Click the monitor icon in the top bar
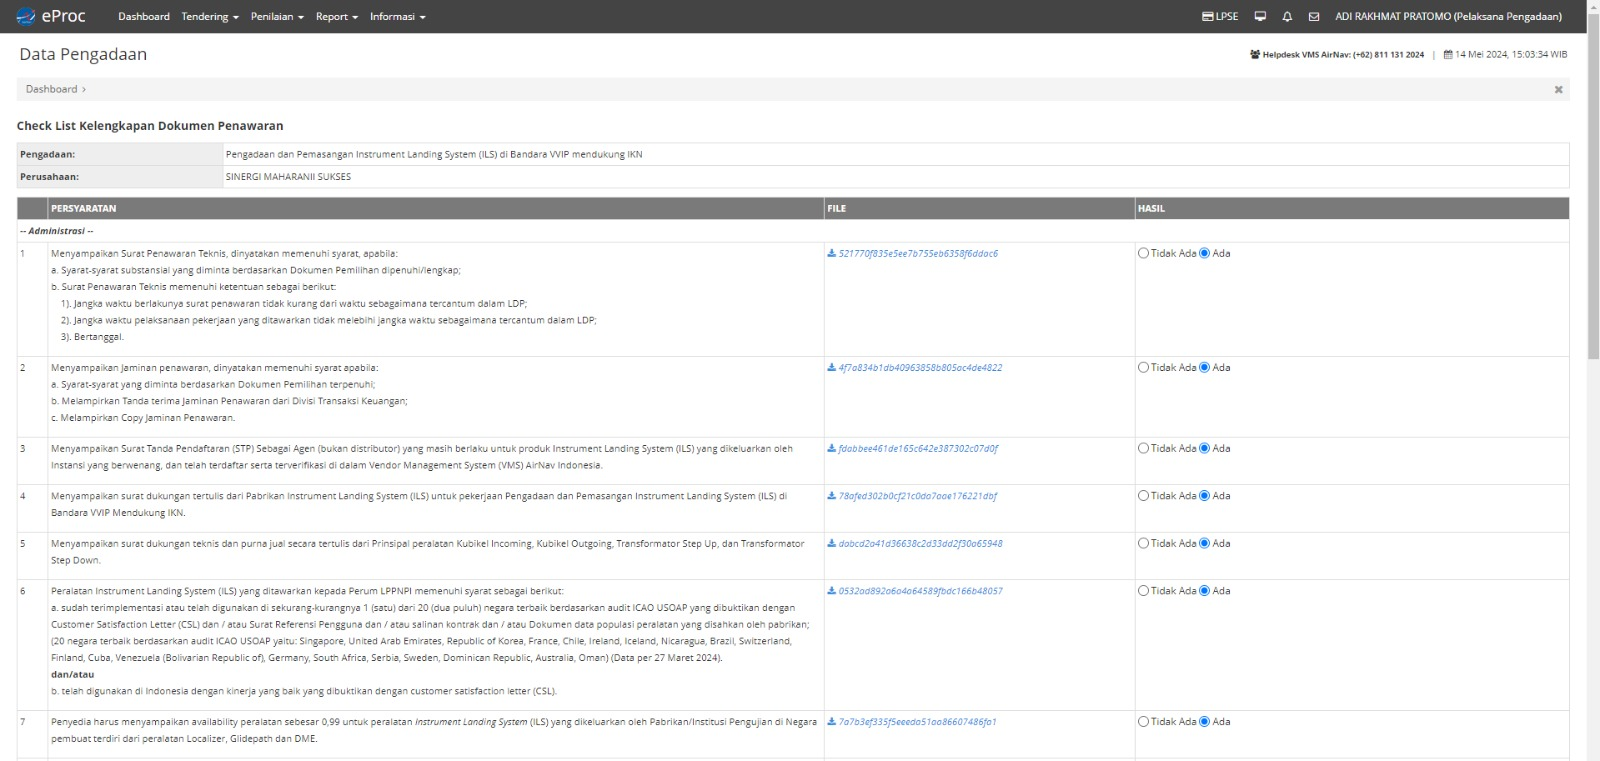The image size is (1600, 761). pos(1260,17)
